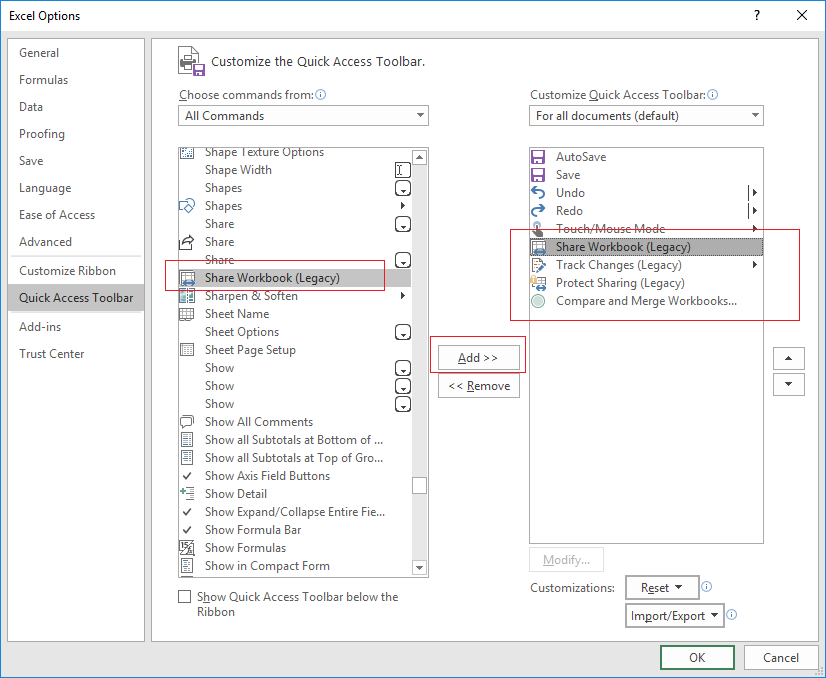Click the commands list scrollbar thumb
826x678 pixels.
(x=419, y=485)
